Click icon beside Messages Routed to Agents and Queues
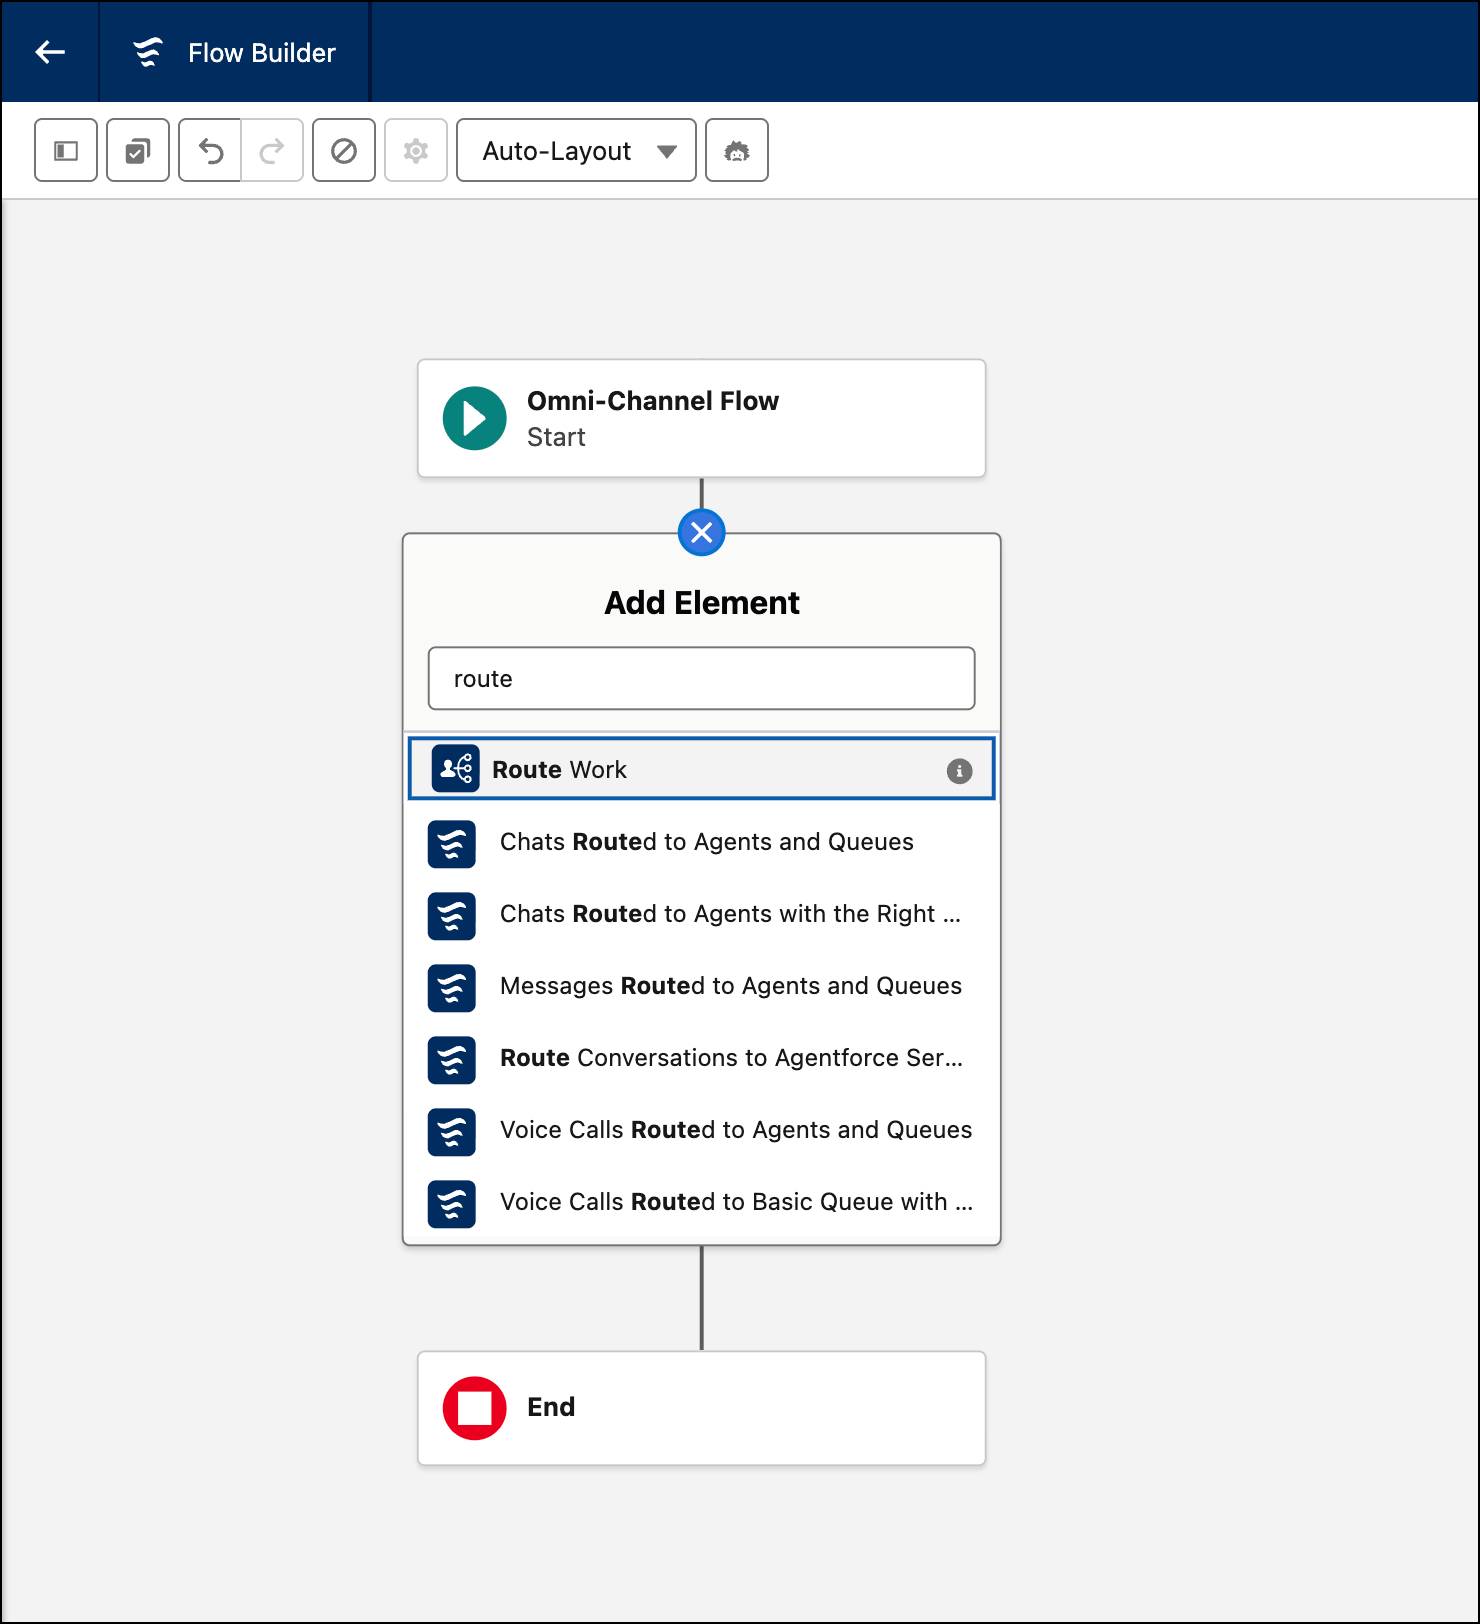The height and width of the screenshot is (1624, 1480). (x=452, y=988)
